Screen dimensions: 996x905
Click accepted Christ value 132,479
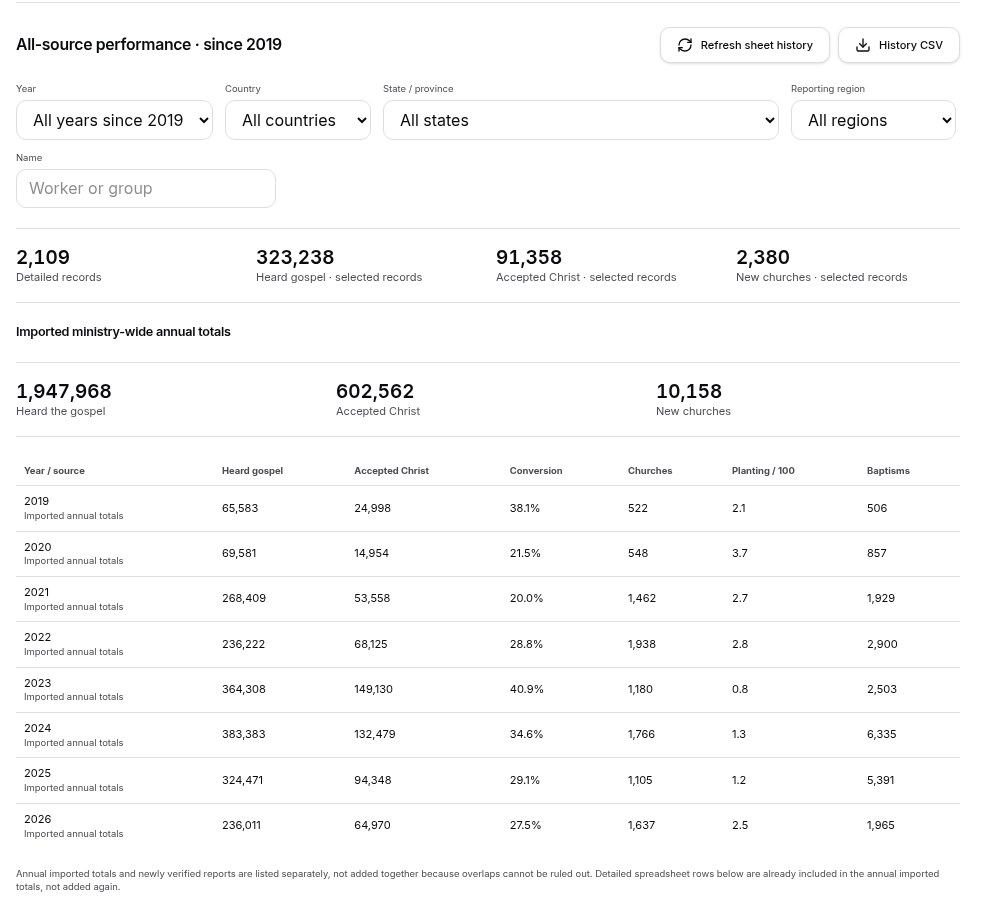tap(375, 734)
